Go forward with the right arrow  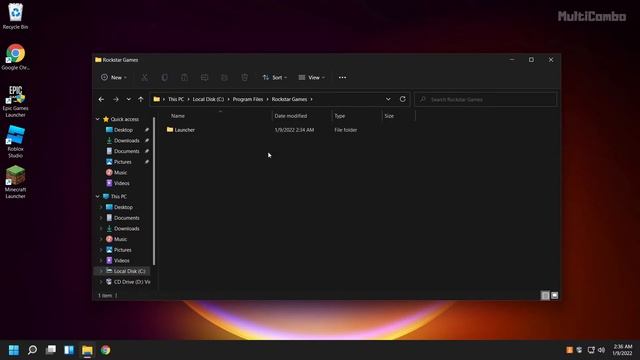[116, 99]
